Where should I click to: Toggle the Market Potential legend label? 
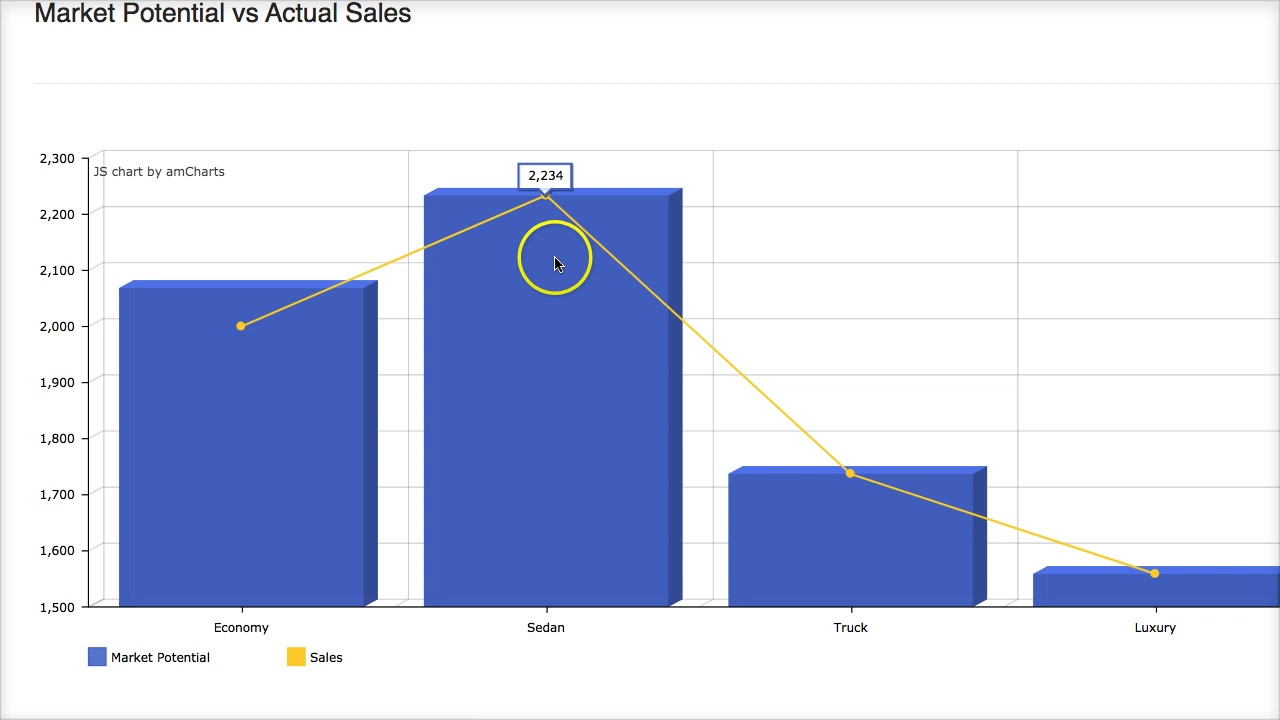click(160, 657)
